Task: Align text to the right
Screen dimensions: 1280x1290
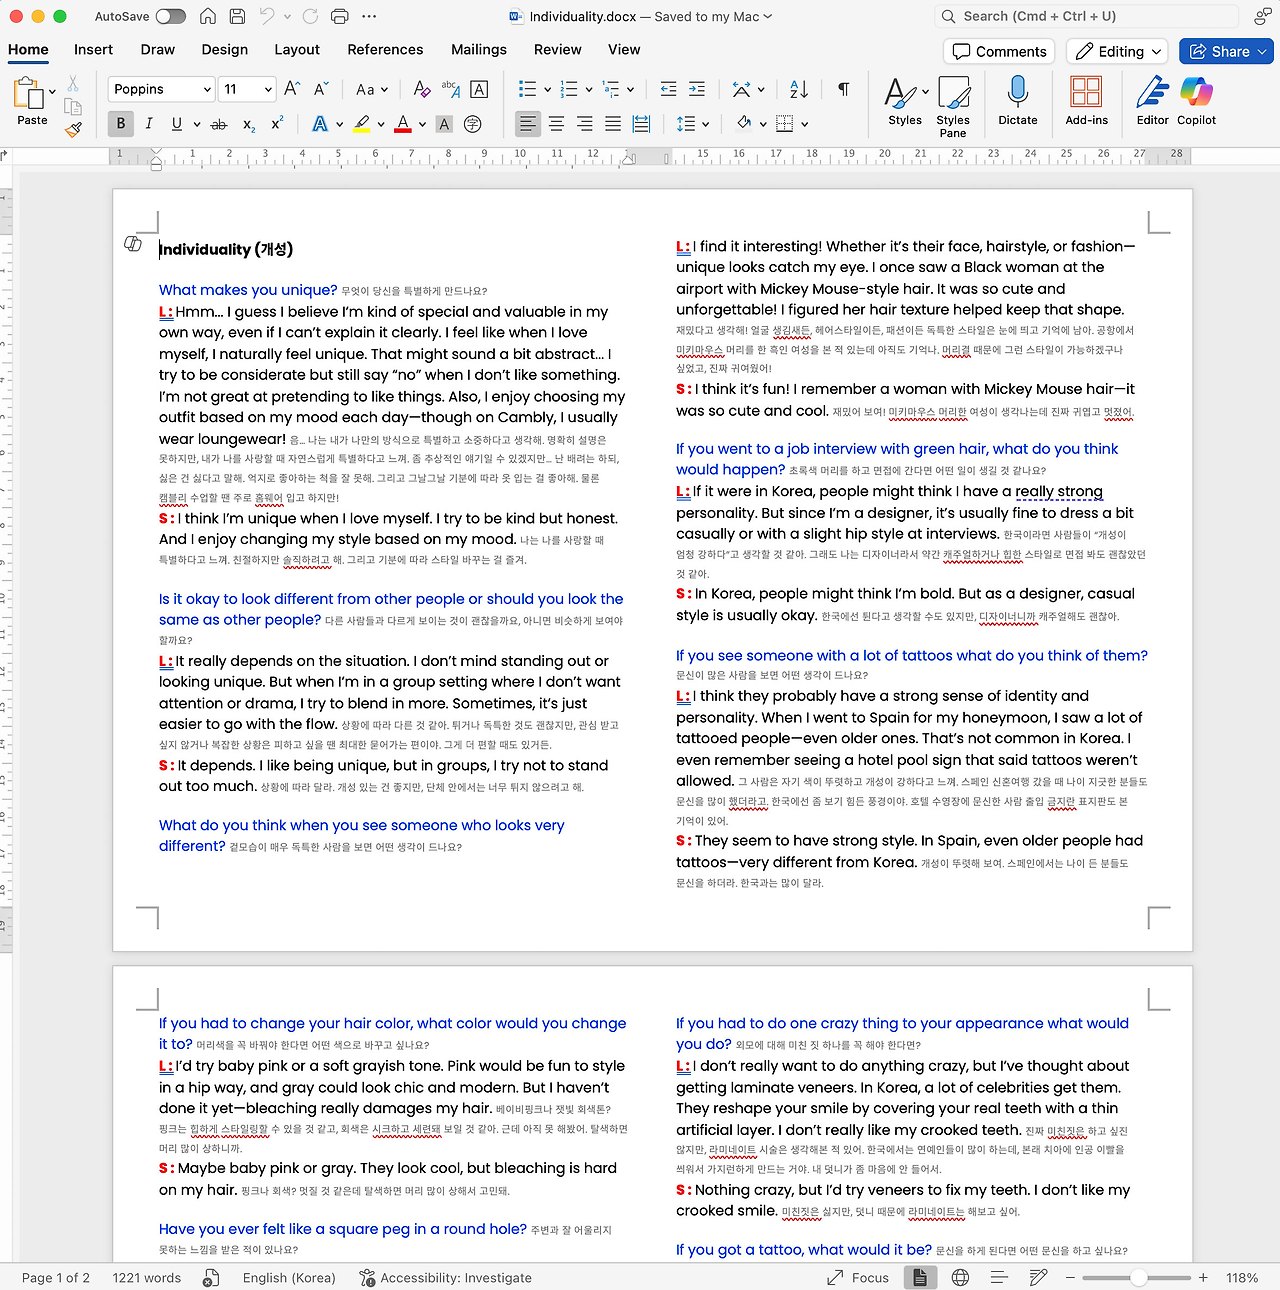Action: click(x=585, y=124)
